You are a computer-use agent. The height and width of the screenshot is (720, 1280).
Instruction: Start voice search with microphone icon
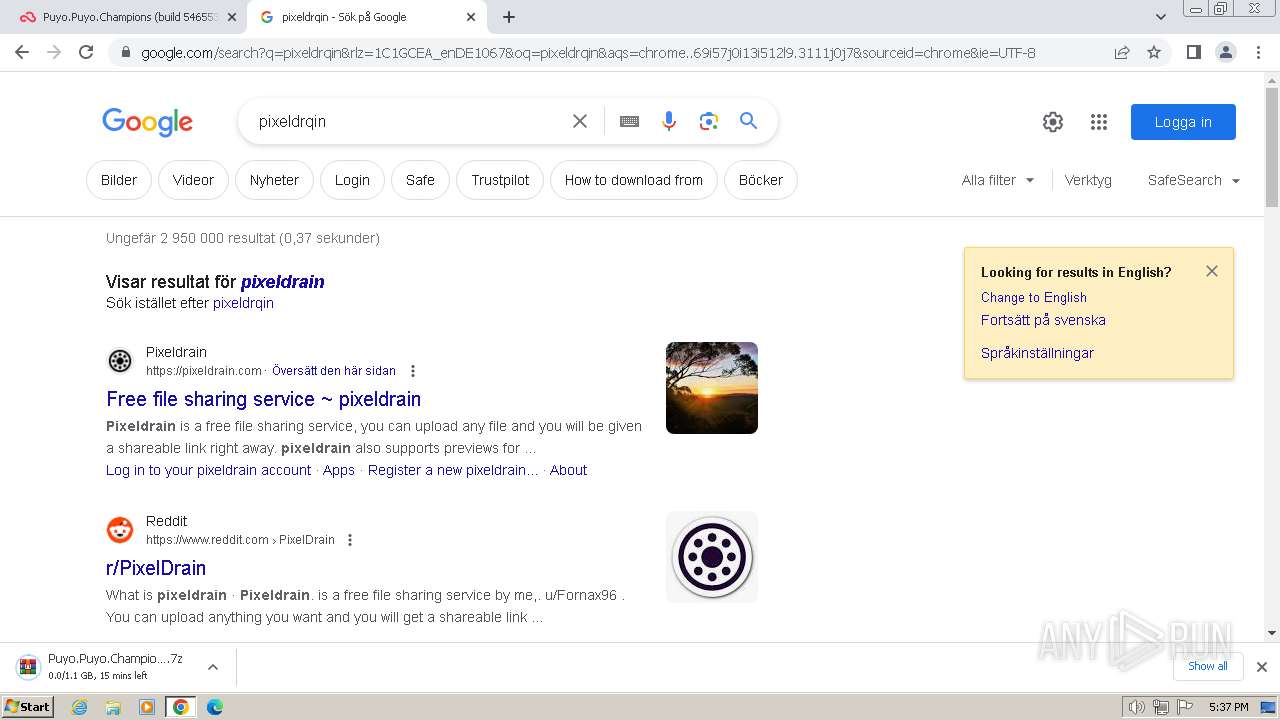669,121
